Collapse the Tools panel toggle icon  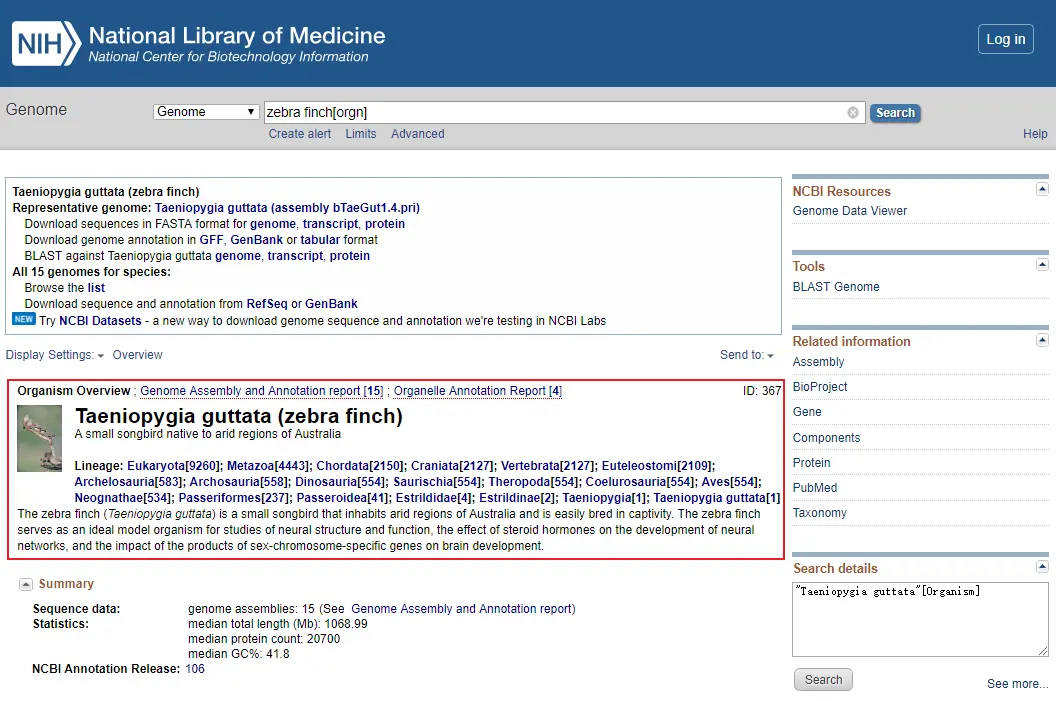point(1042,265)
